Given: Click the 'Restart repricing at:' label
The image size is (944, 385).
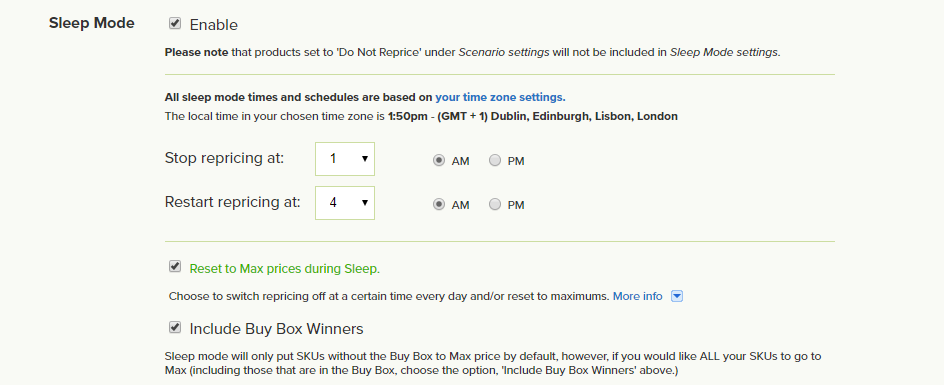Looking at the screenshot, I should (232, 202).
